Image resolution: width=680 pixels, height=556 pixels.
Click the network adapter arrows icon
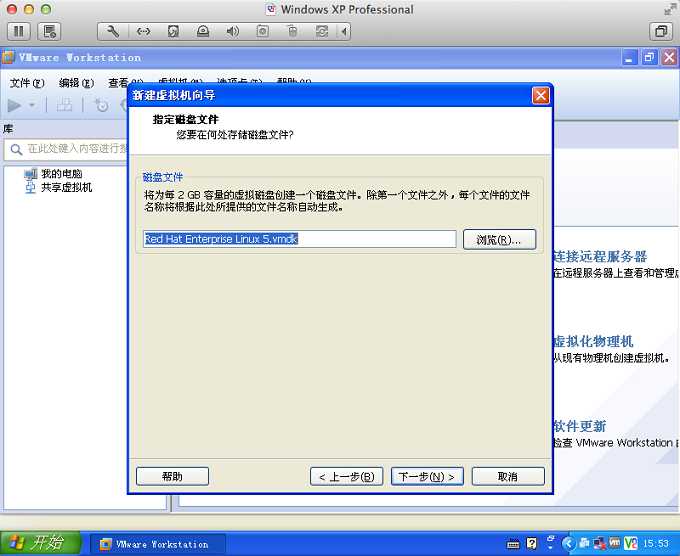pos(143,31)
